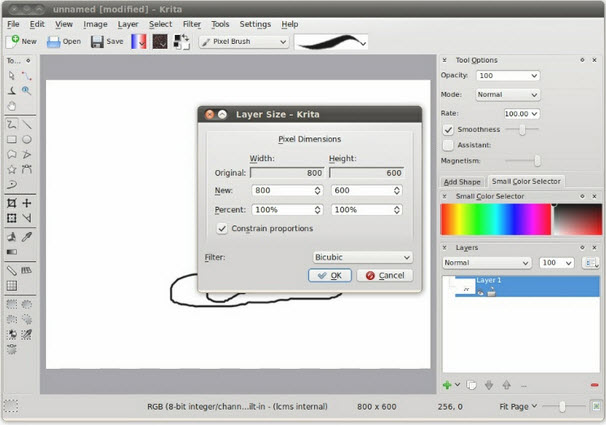Open Tool Options Mode dropdown
Screen dimensions: 606x427
[x=507, y=95]
